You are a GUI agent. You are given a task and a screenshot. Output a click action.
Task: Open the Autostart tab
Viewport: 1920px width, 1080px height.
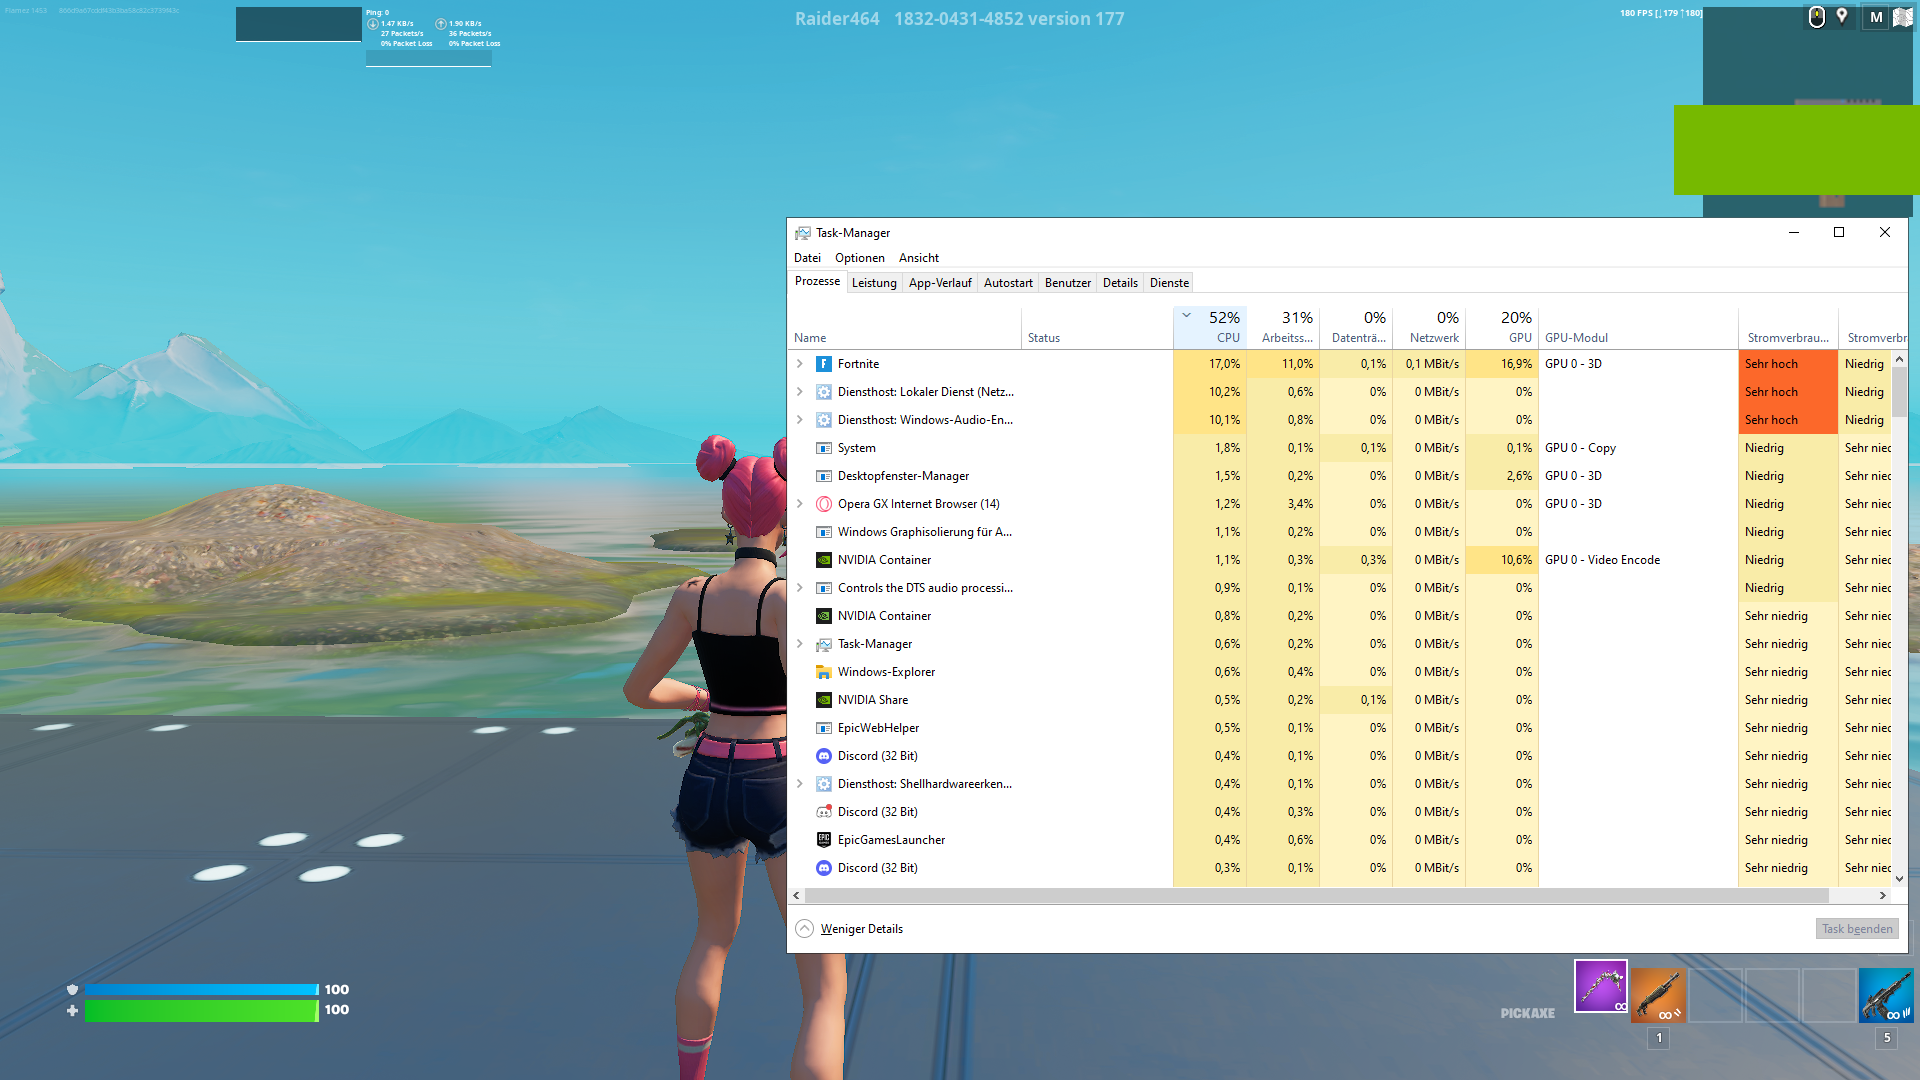tap(1007, 283)
